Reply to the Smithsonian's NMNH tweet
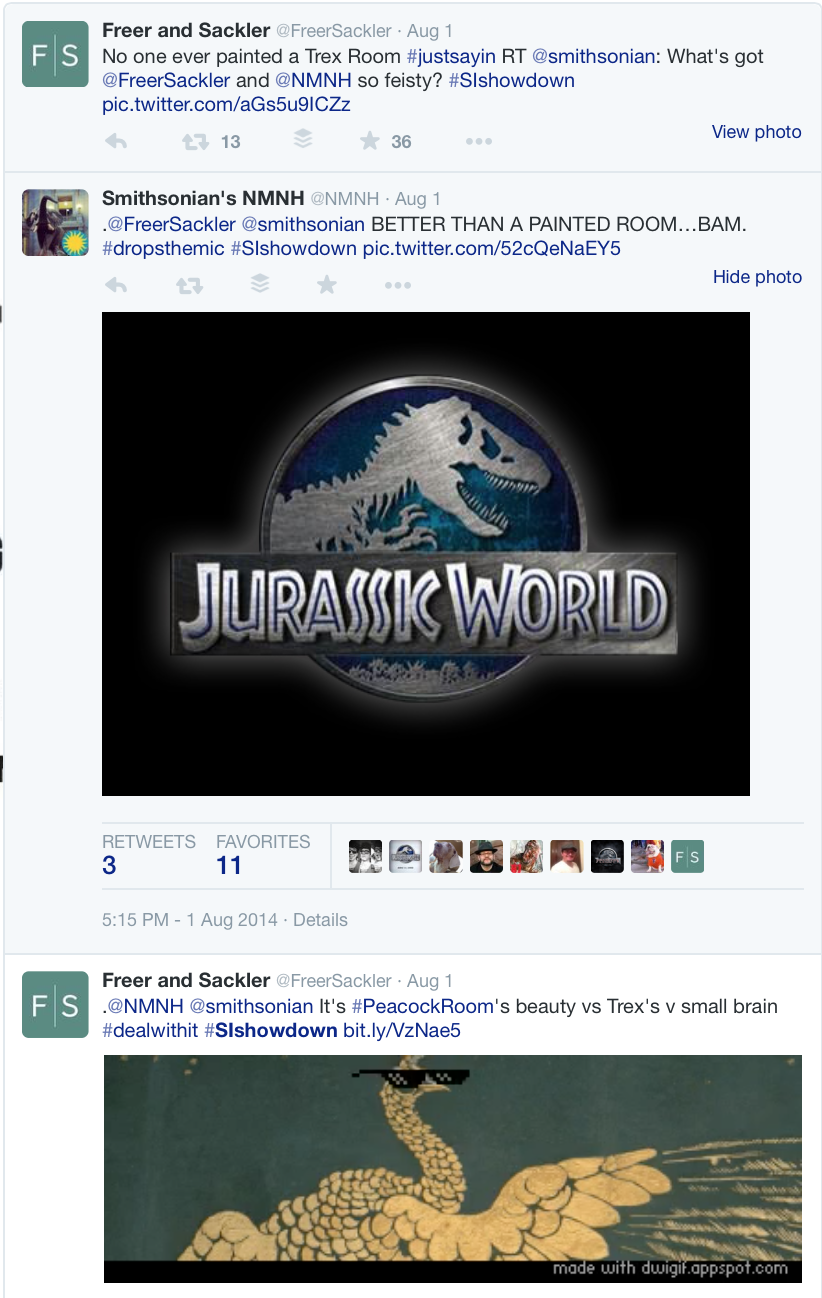822x1298 pixels. (116, 286)
